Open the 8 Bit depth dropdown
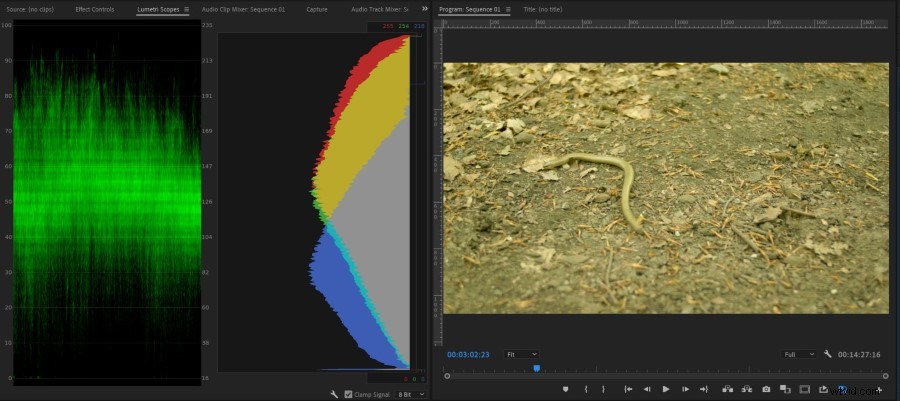 411,395
